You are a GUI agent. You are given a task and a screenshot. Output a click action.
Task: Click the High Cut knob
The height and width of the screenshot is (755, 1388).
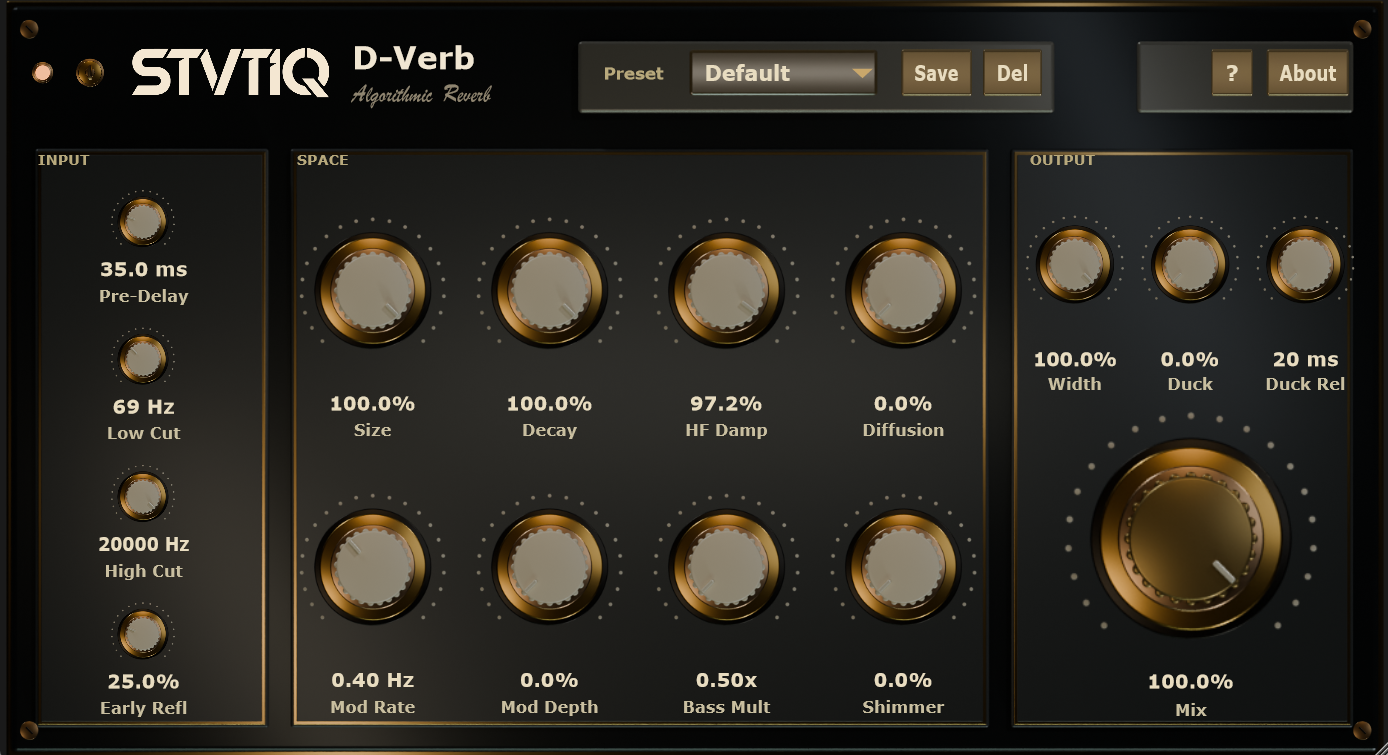[143, 497]
